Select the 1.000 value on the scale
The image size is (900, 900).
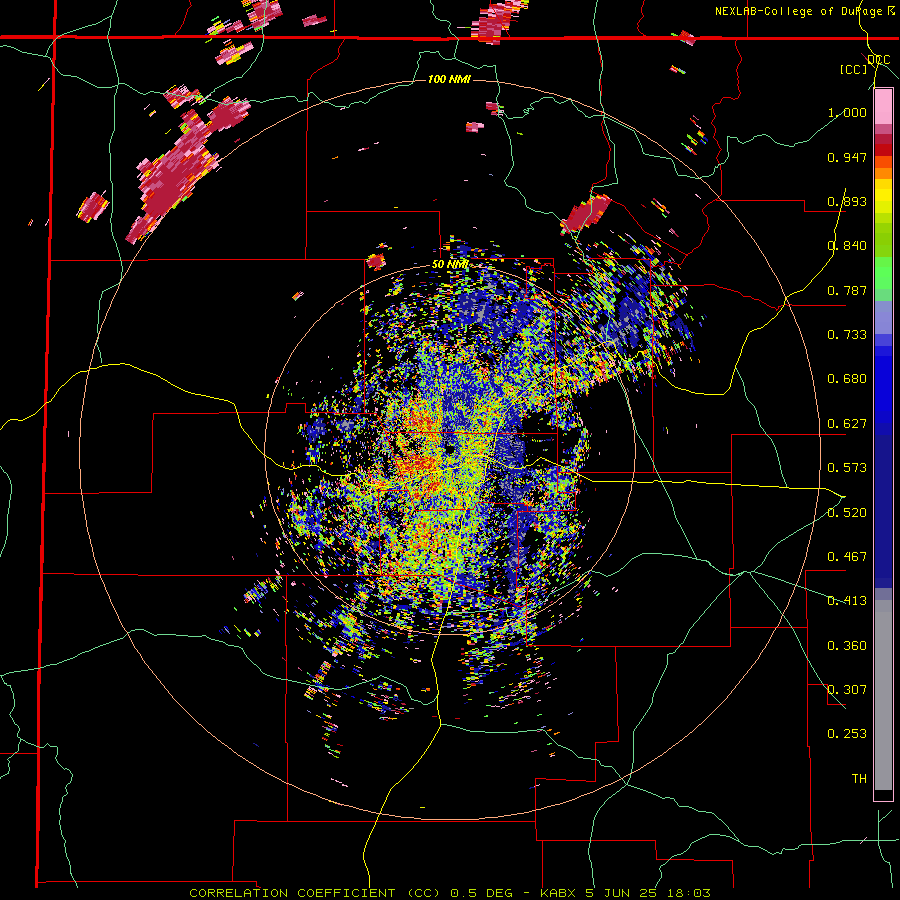click(847, 112)
